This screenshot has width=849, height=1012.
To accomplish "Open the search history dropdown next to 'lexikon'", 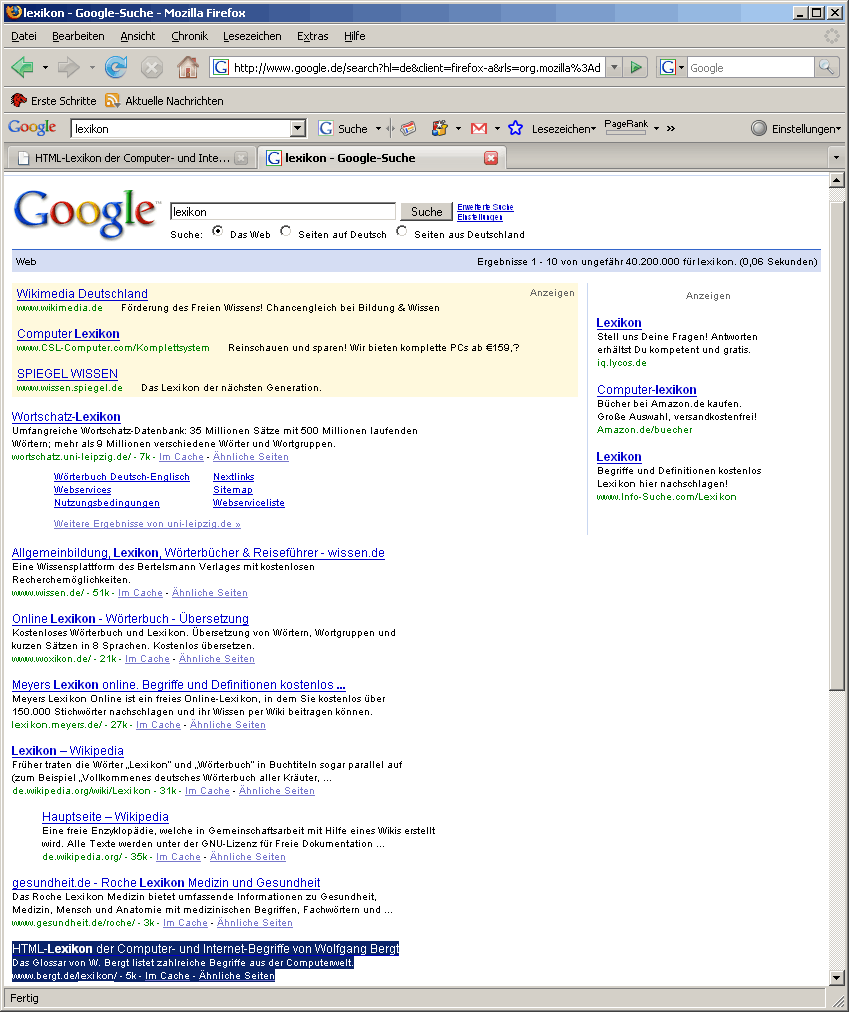I will click(x=297, y=130).
